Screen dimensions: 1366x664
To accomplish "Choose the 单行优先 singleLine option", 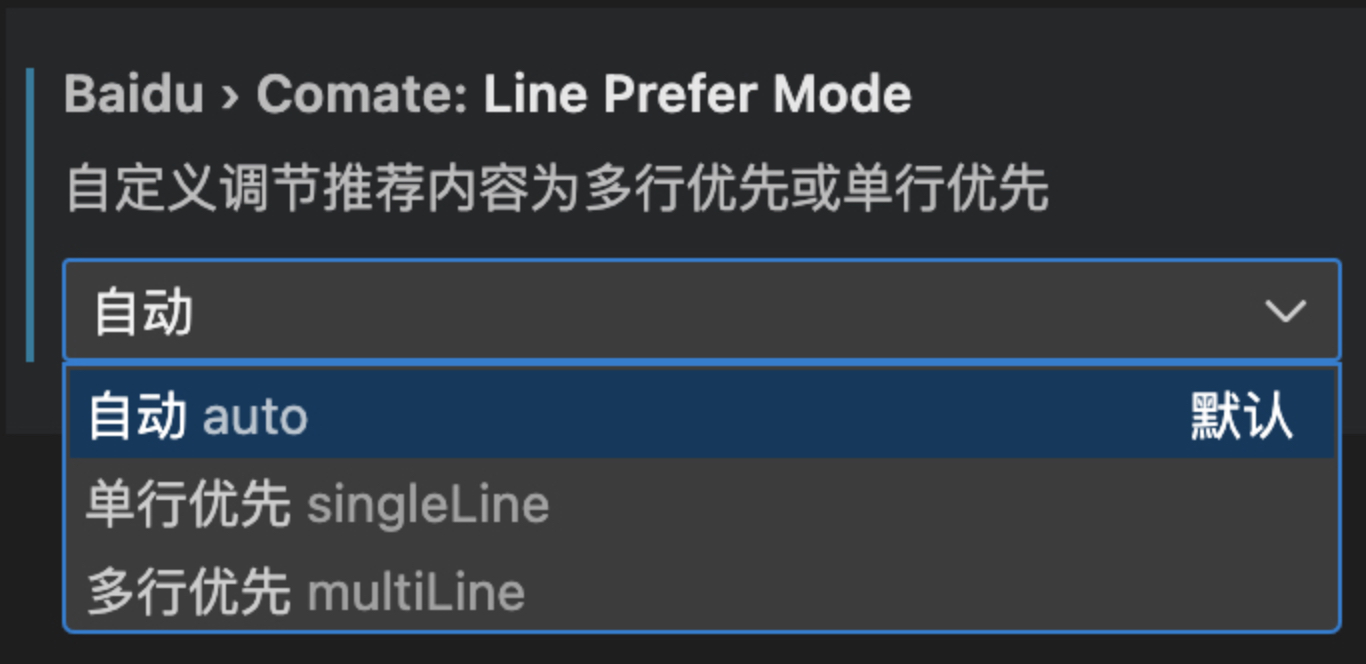I will pos(701,504).
